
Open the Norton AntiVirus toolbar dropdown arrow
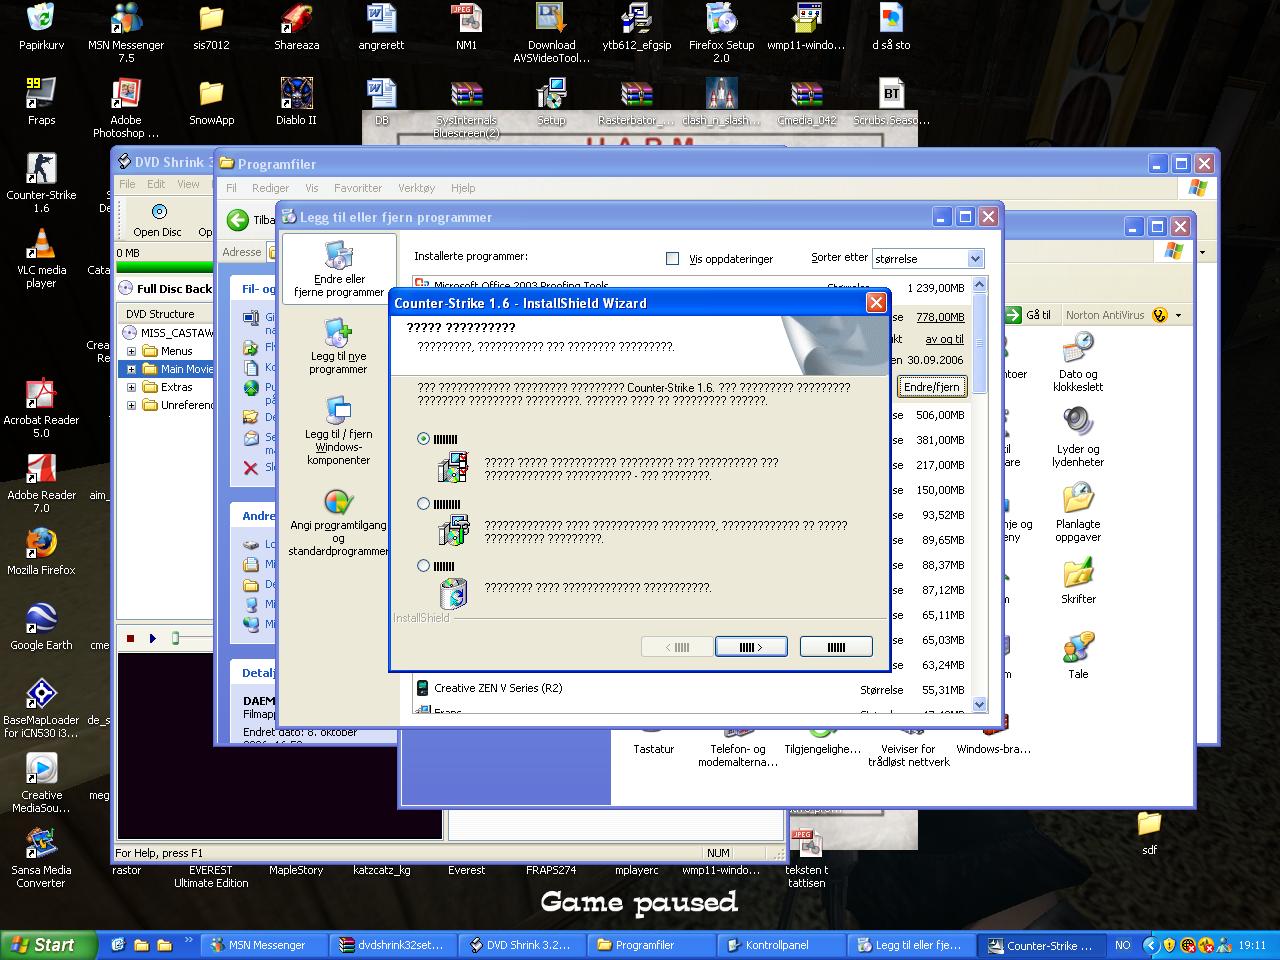(1178, 315)
